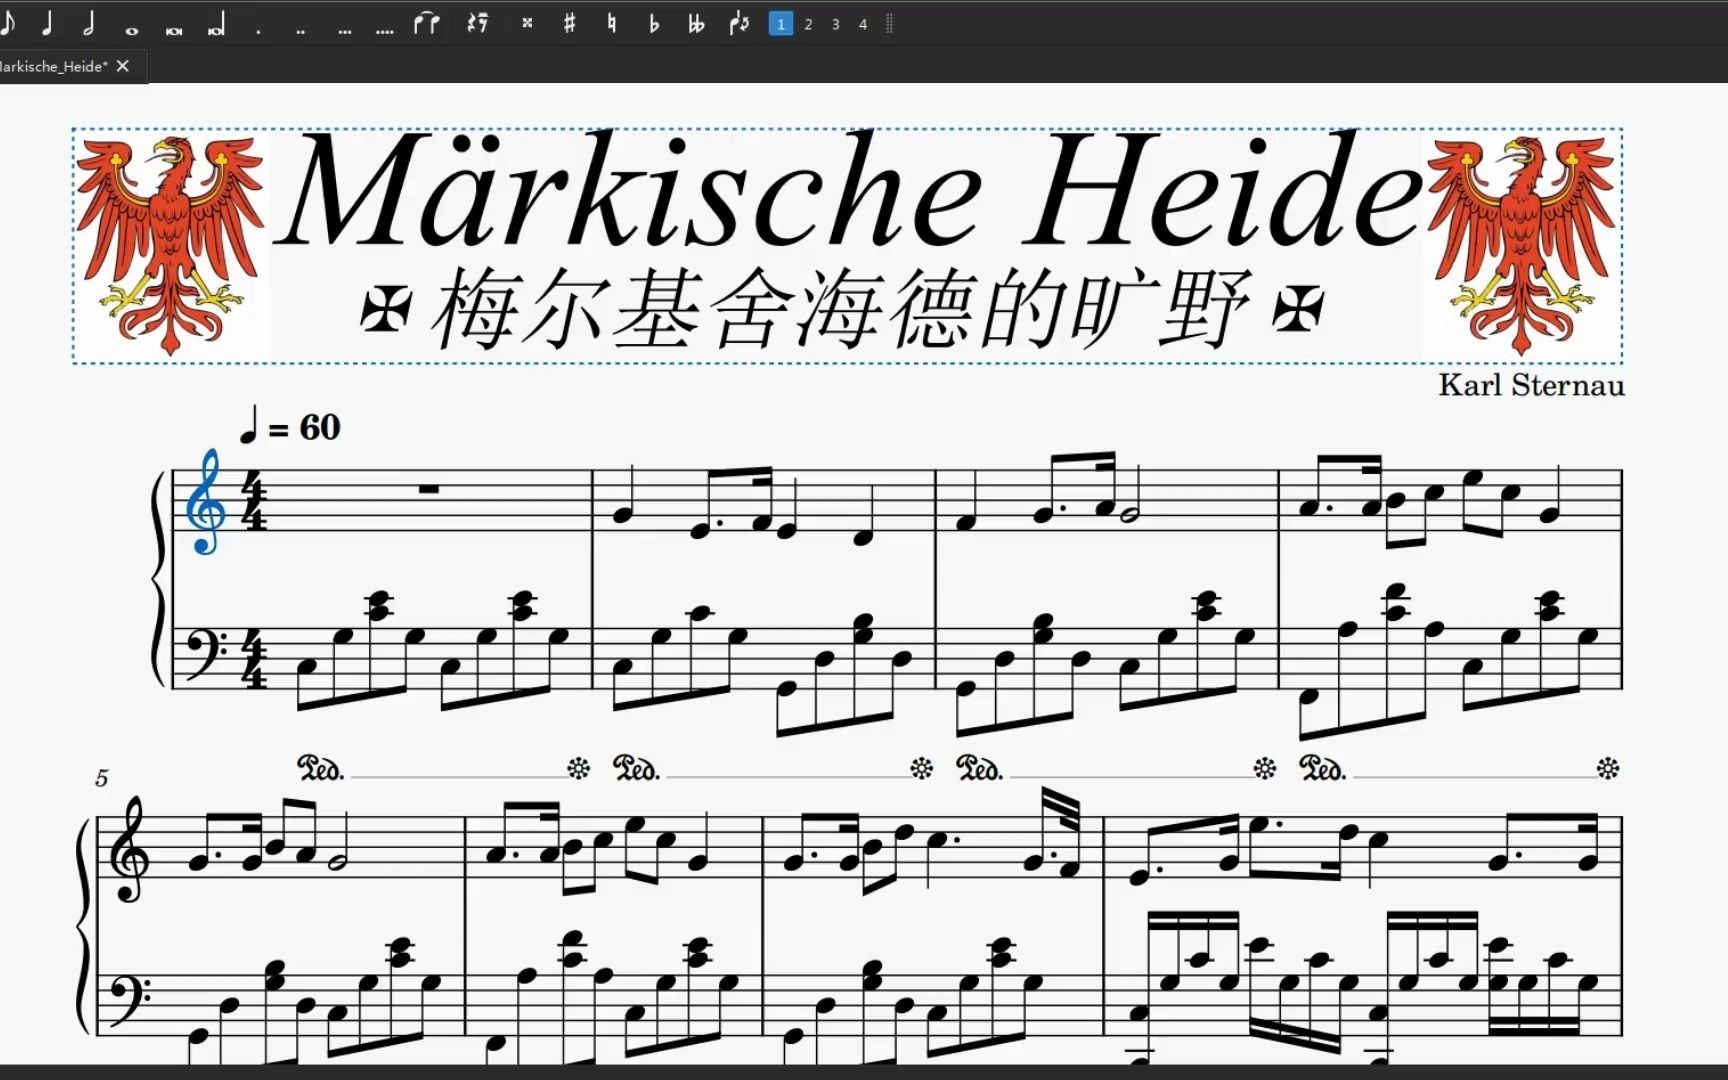
Task: Select the treble clef of the second system
Action: click(x=128, y=851)
